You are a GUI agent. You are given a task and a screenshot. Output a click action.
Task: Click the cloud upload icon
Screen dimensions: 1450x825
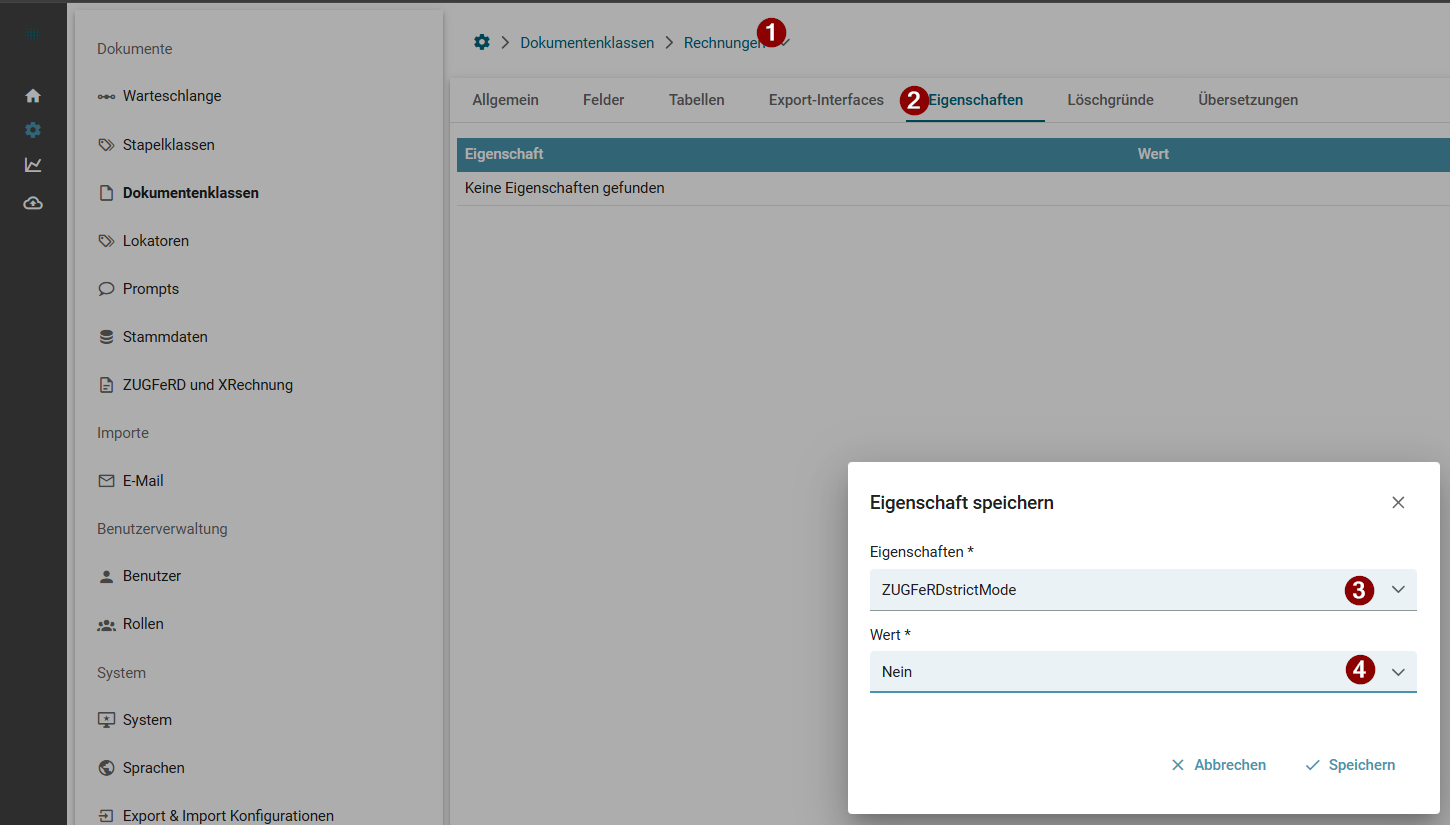33,203
